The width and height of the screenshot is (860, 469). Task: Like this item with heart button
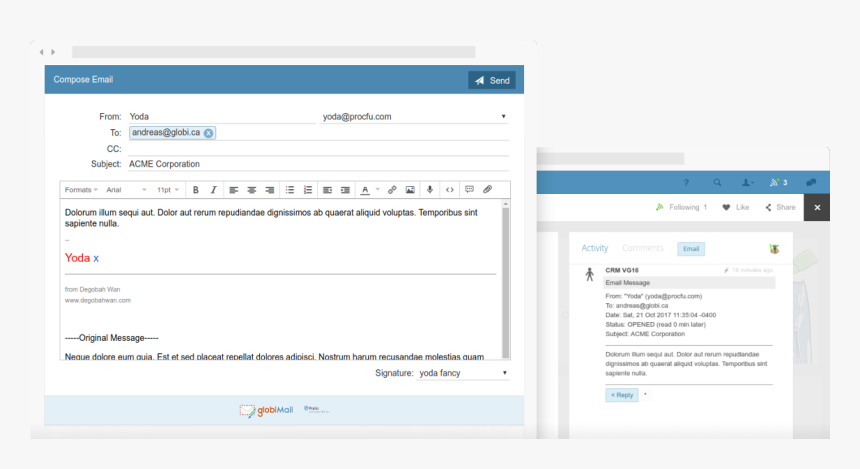[735, 207]
